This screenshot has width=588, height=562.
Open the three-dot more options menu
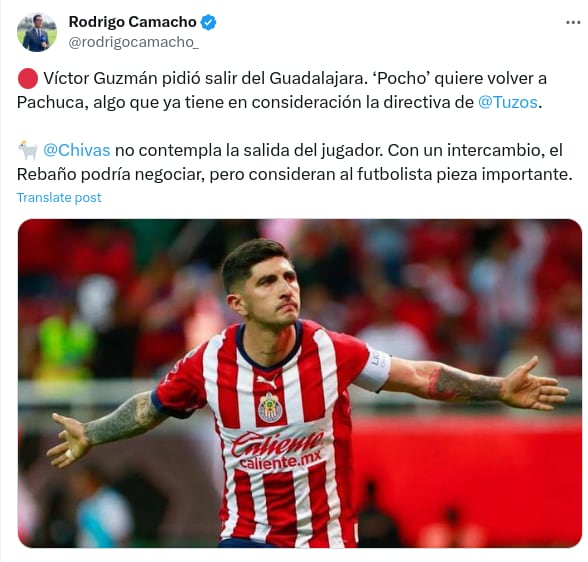click(573, 23)
